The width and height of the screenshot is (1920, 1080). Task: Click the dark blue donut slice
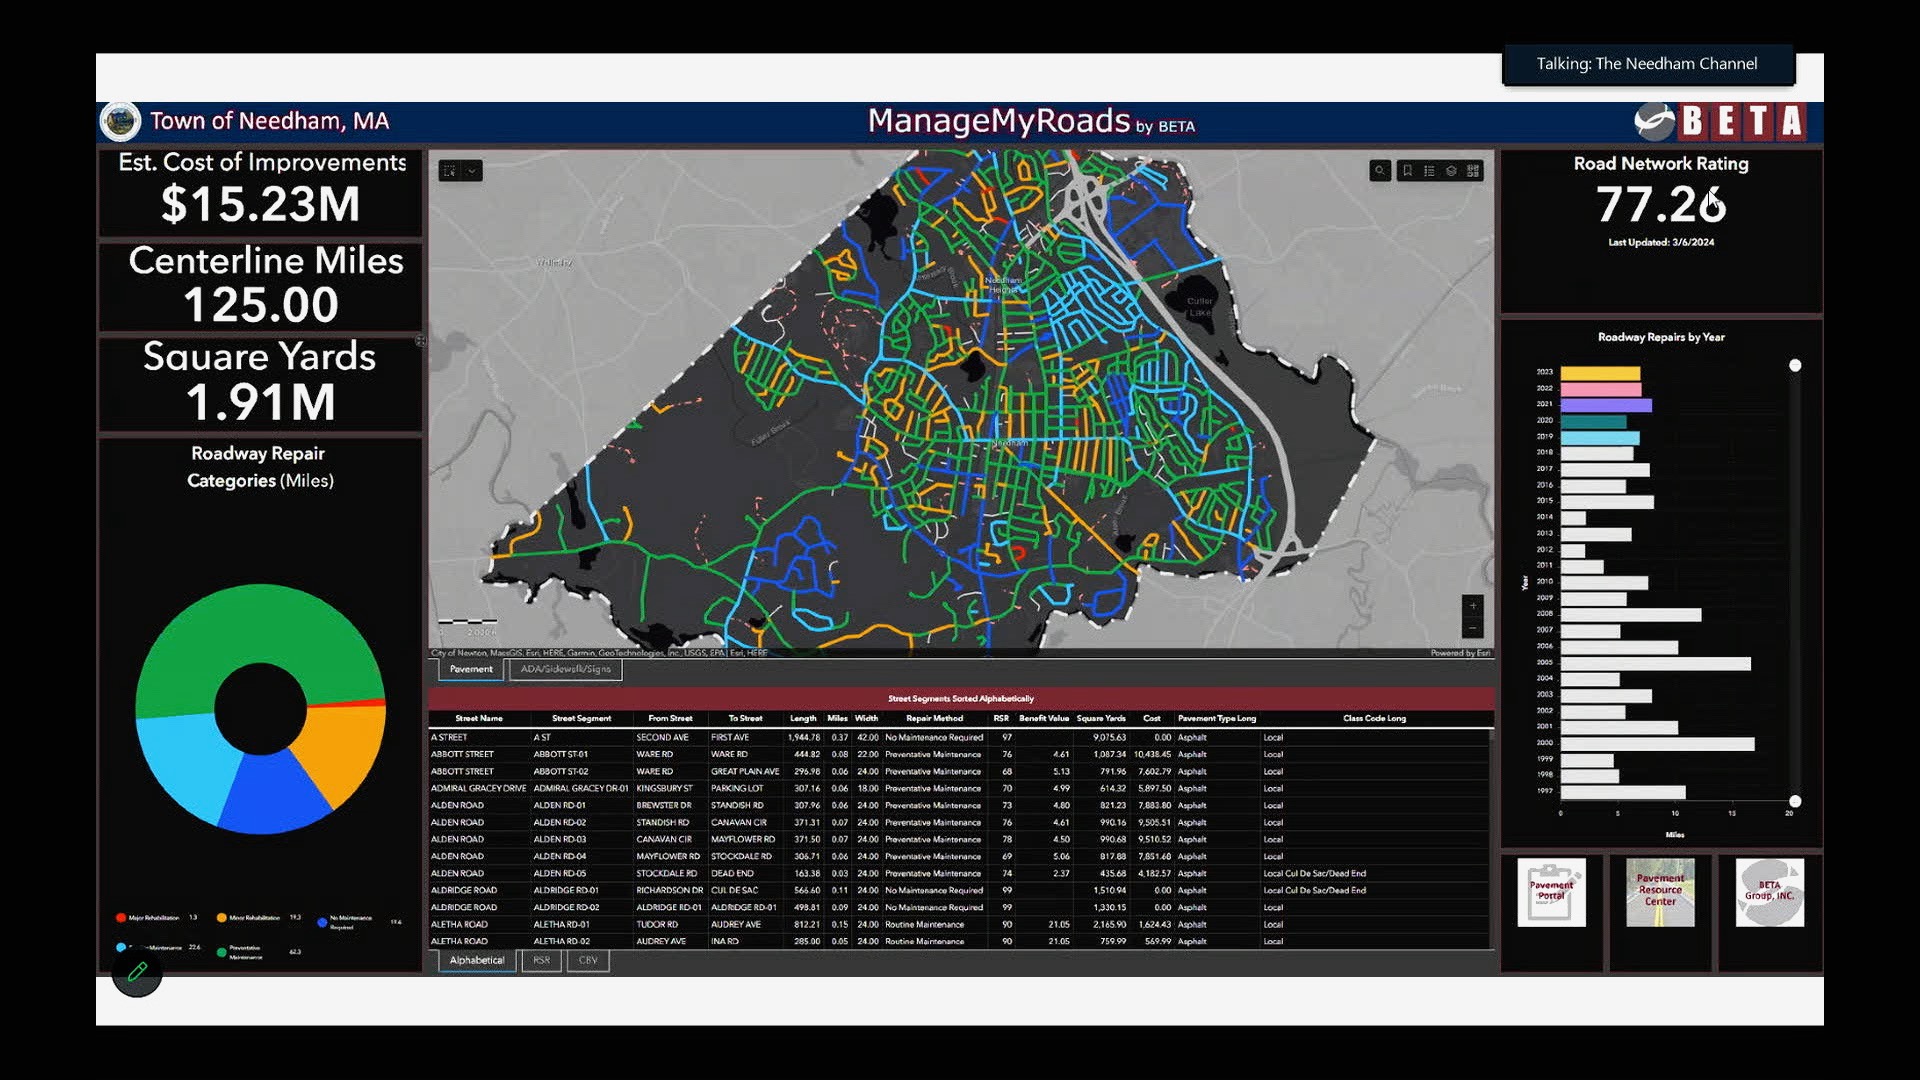point(272,795)
